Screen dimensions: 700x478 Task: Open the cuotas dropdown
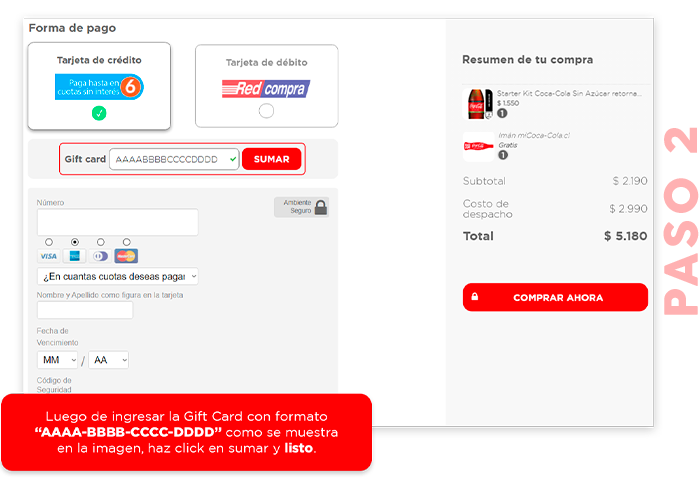118,277
